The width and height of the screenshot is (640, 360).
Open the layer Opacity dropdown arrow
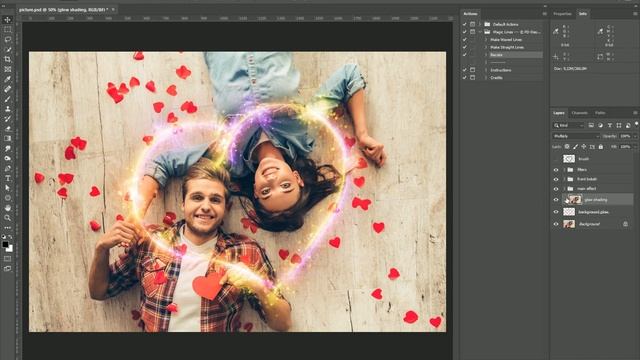(x=635, y=136)
